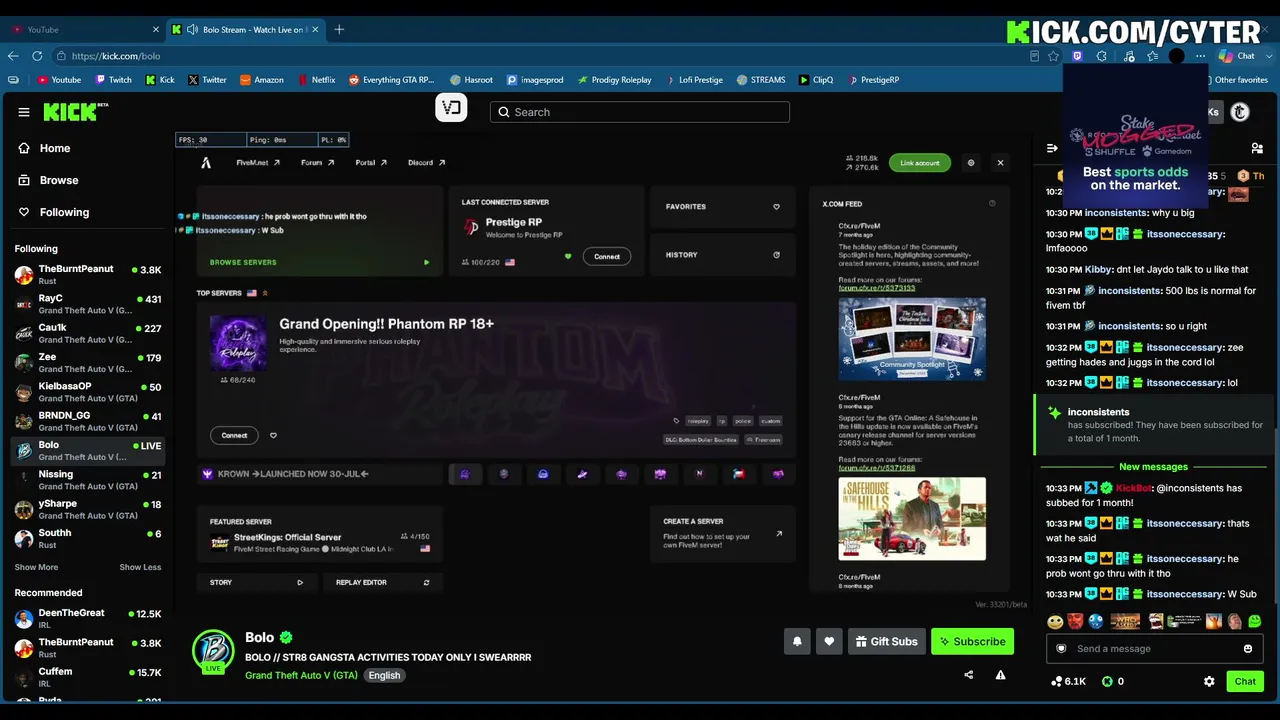Click the Send a message input
Viewport: 1280px width, 720px height.
coord(1155,648)
